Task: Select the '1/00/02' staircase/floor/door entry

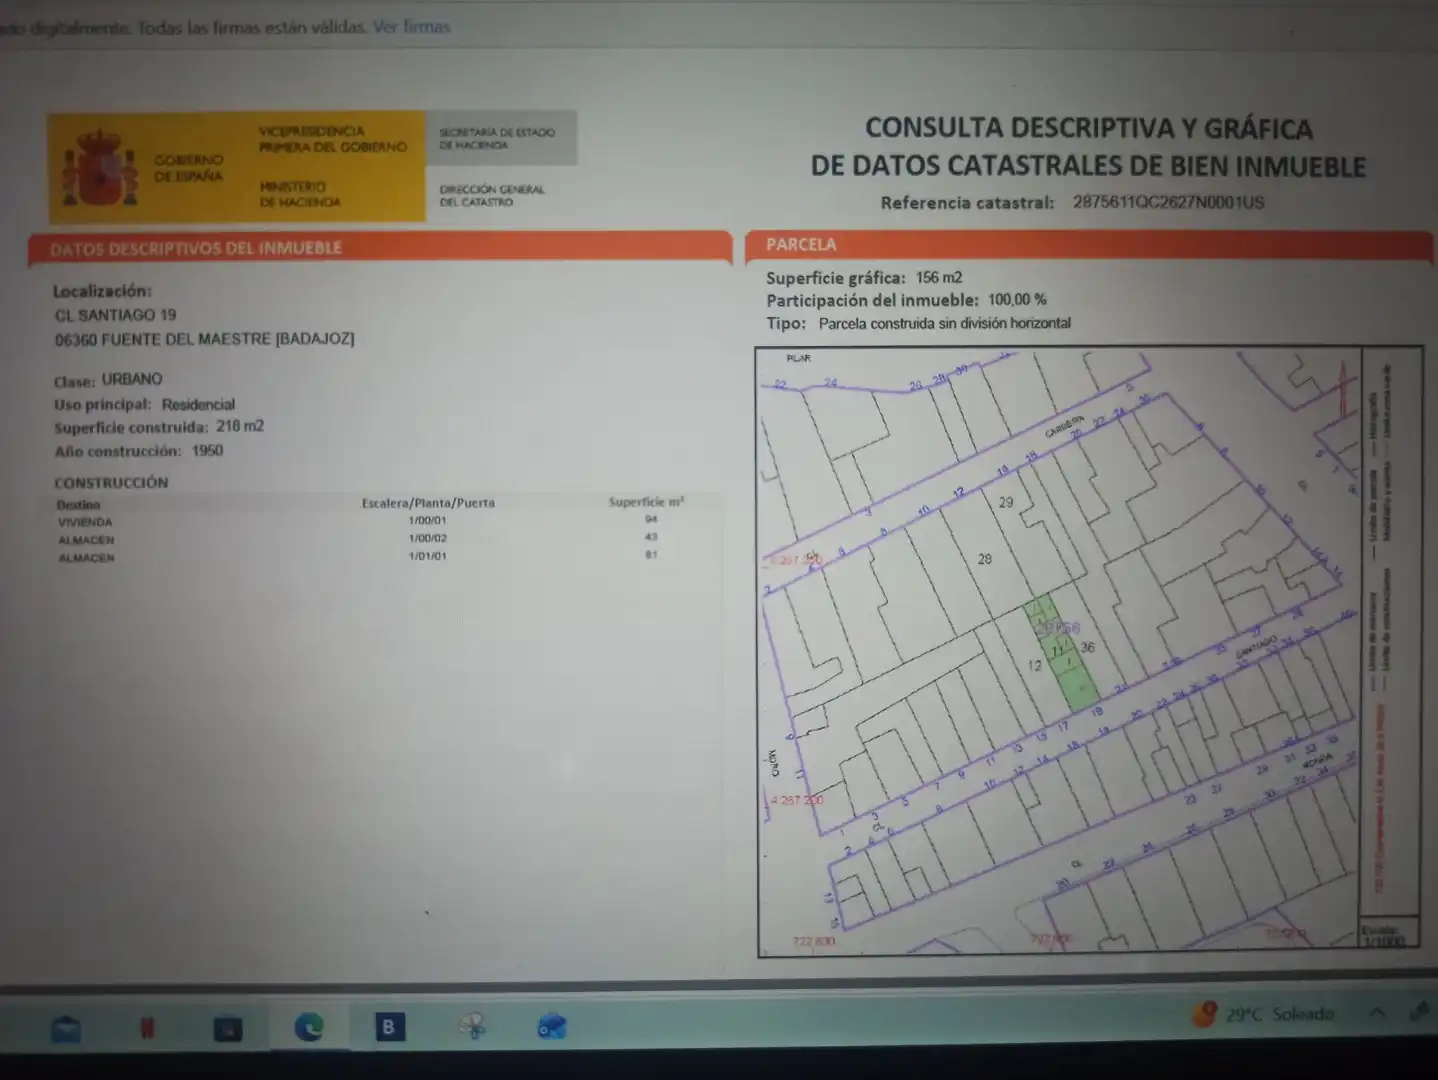Action: tap(427, 538)
